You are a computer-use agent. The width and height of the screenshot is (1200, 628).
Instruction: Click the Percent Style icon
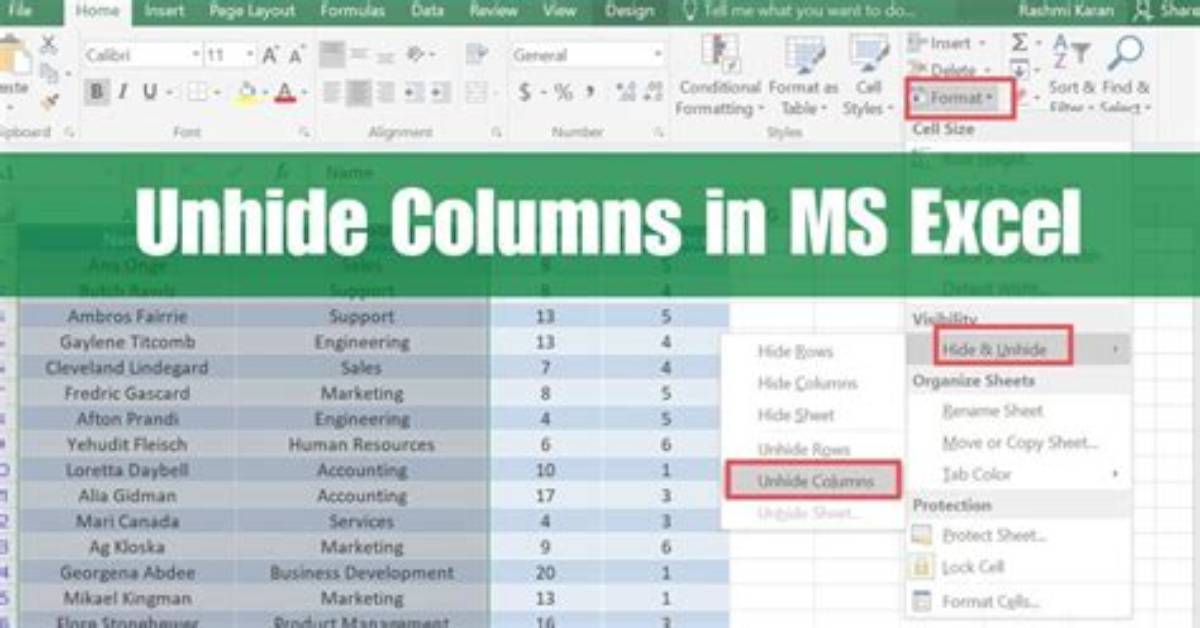563,93
